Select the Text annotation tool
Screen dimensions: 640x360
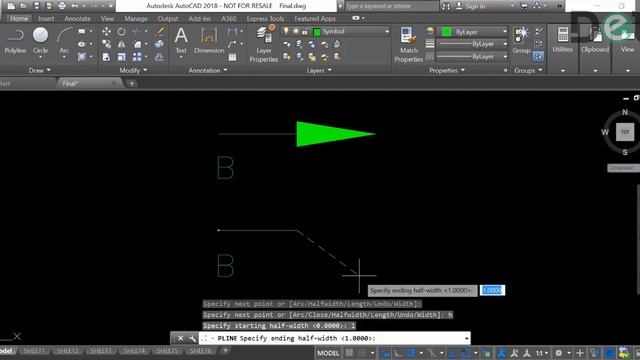181,41
